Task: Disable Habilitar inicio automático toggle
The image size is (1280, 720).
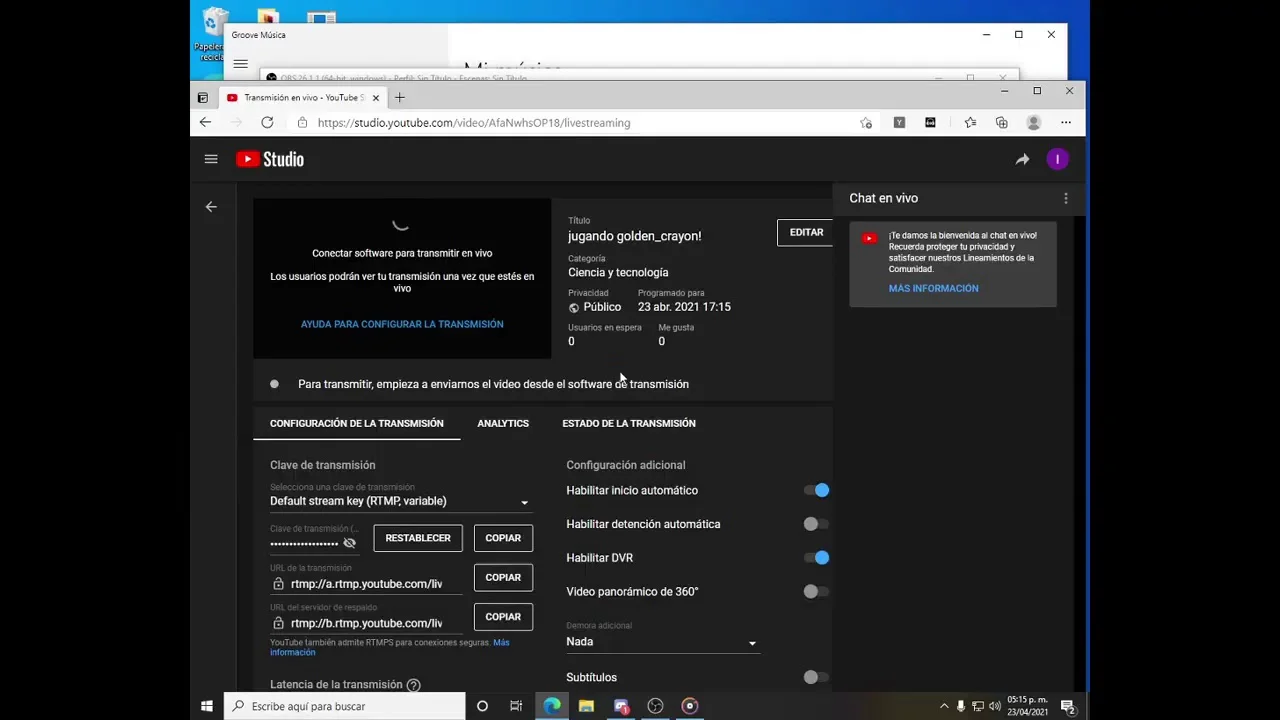Action: [817, 490]
